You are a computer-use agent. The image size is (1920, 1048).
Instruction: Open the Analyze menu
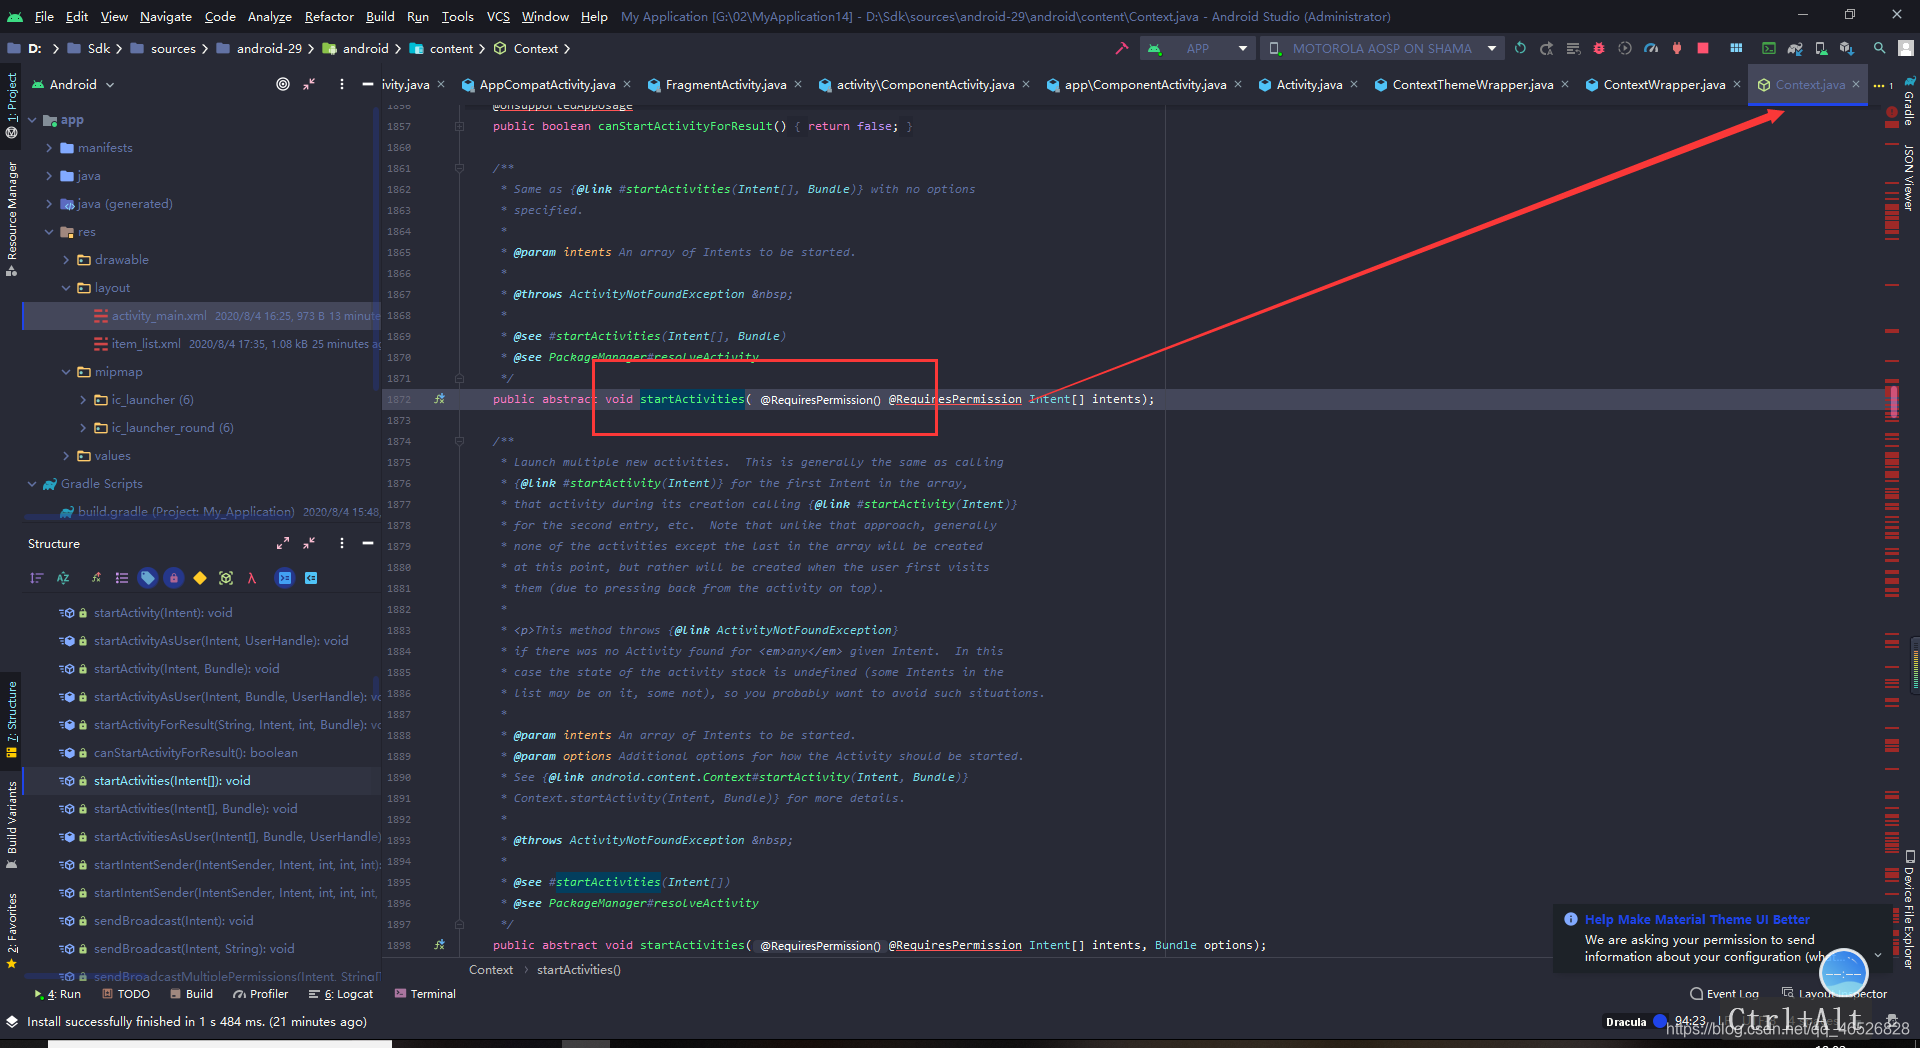click(x=269, y=16)
